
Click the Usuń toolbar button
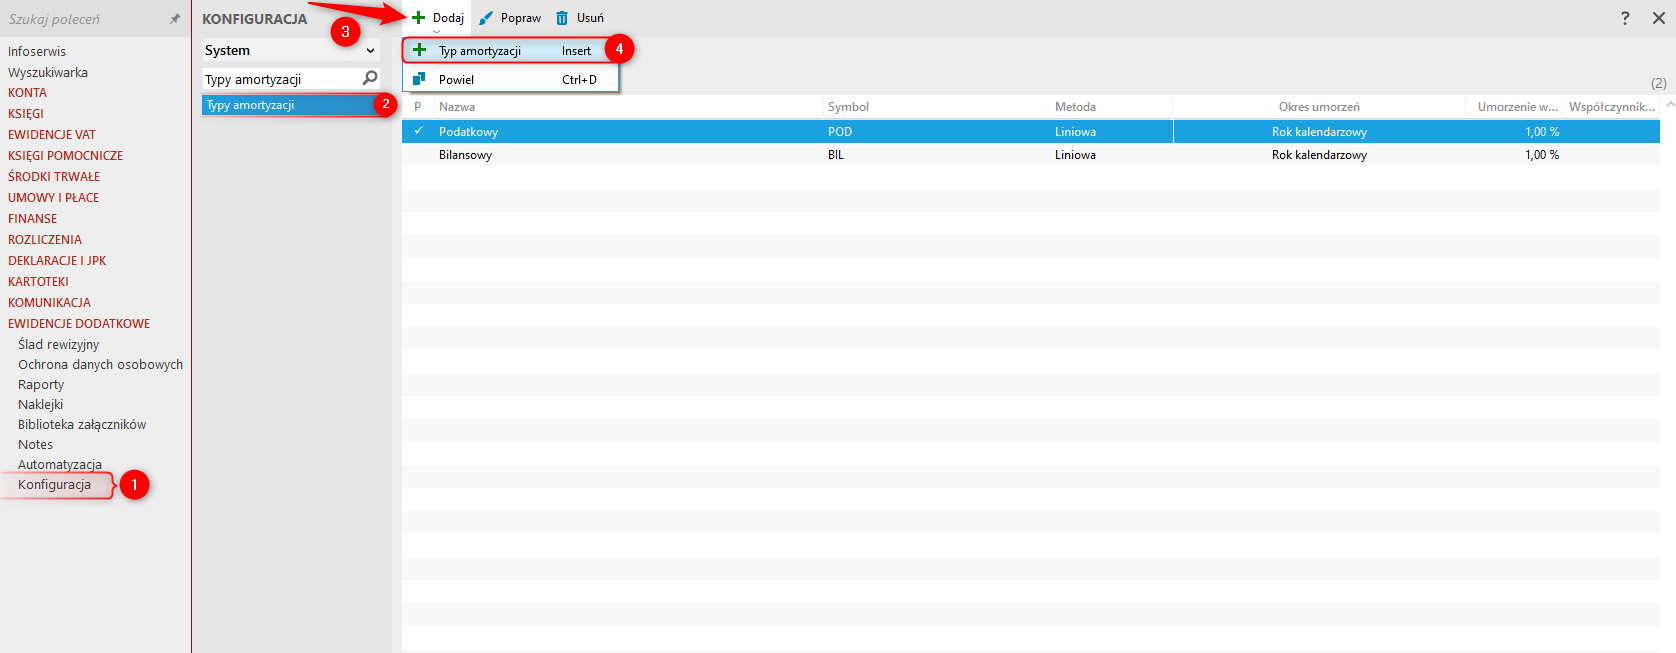click(580, 18)
